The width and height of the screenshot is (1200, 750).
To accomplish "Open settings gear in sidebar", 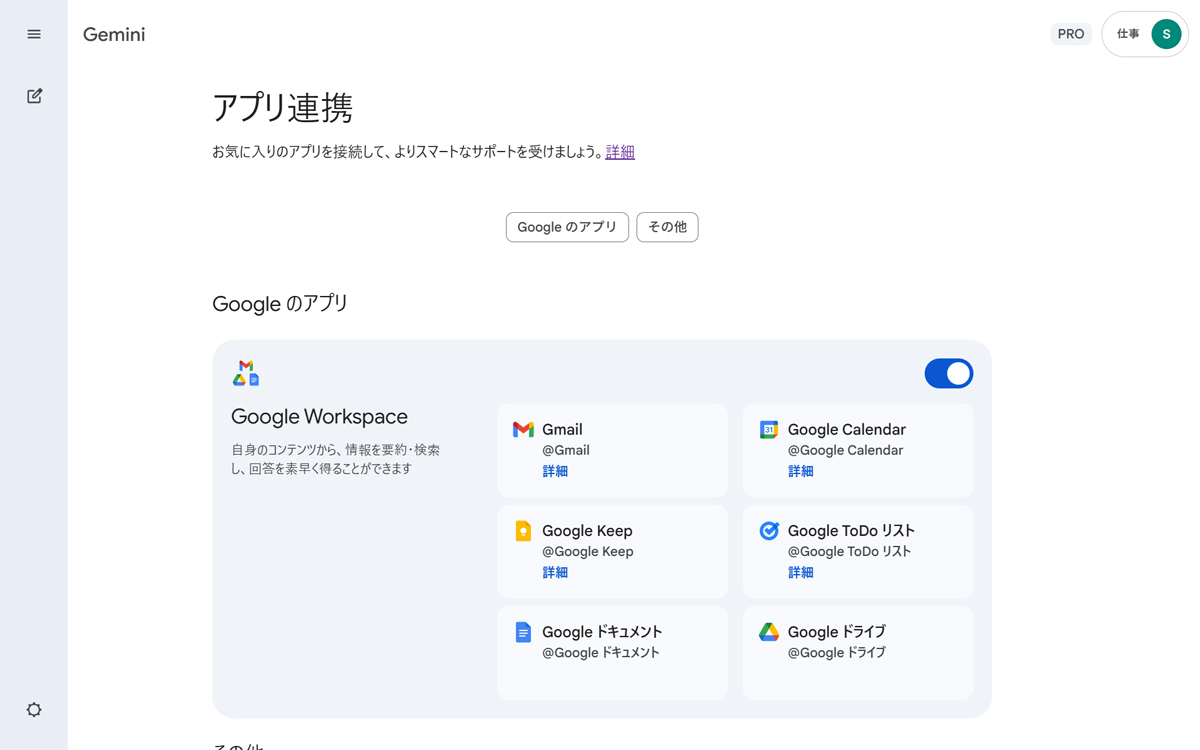I will (34, 710).
